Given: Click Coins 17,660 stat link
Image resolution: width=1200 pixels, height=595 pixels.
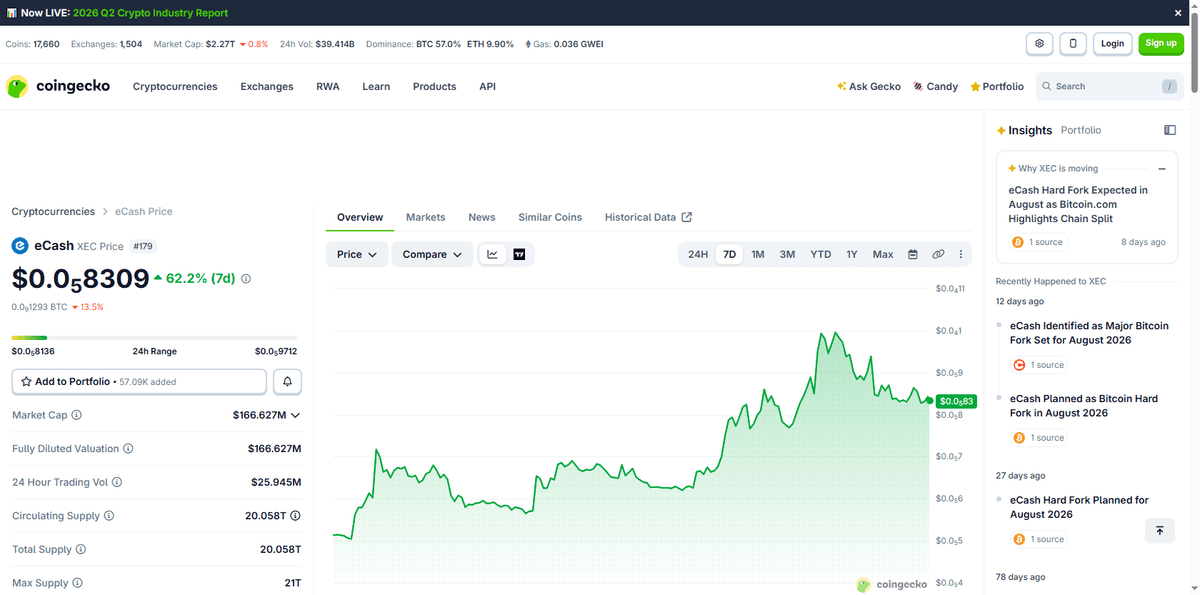Looking at the screenshot, I should coord(33,44).
